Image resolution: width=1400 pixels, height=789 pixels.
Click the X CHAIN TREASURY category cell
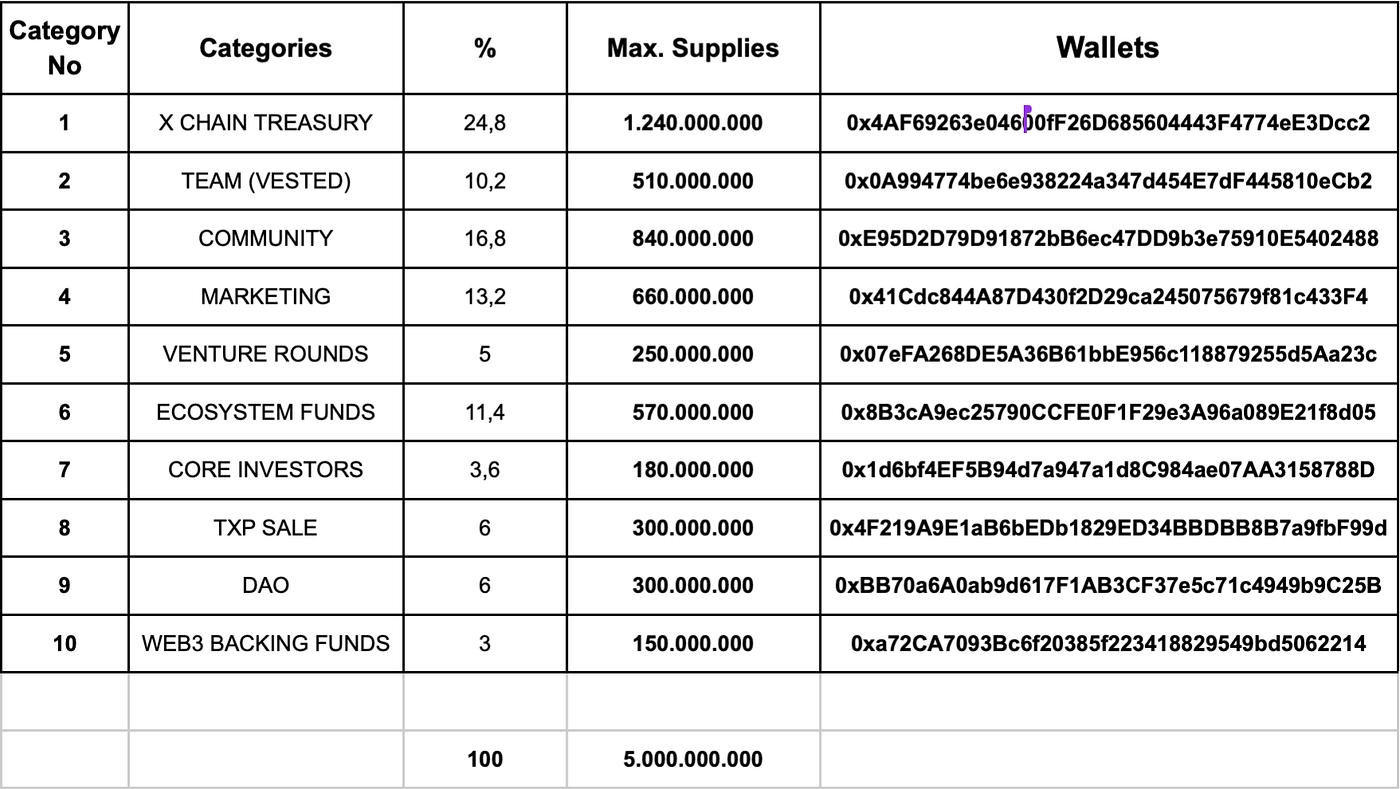pyautogui.click(x=265, y=123)
